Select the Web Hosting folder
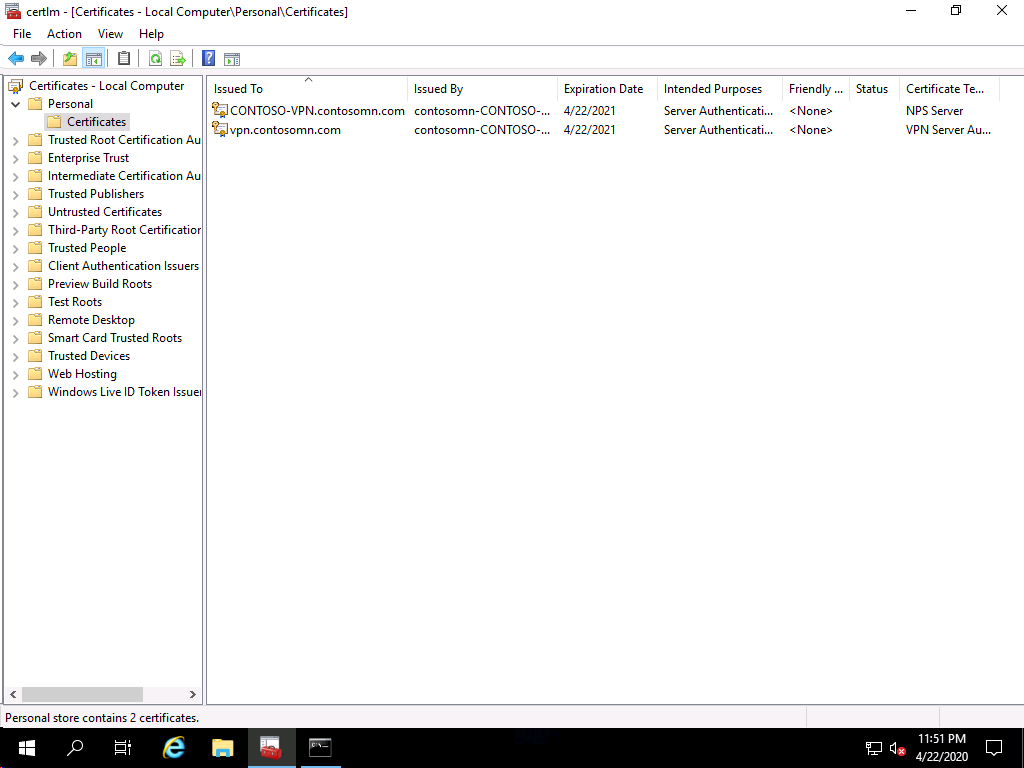 coord(82,374)
